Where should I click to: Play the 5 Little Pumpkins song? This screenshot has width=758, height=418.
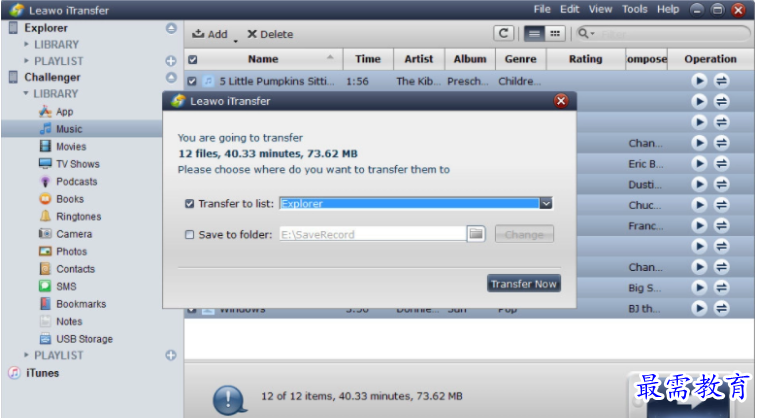pyautogui.click(x=699, y=81)
